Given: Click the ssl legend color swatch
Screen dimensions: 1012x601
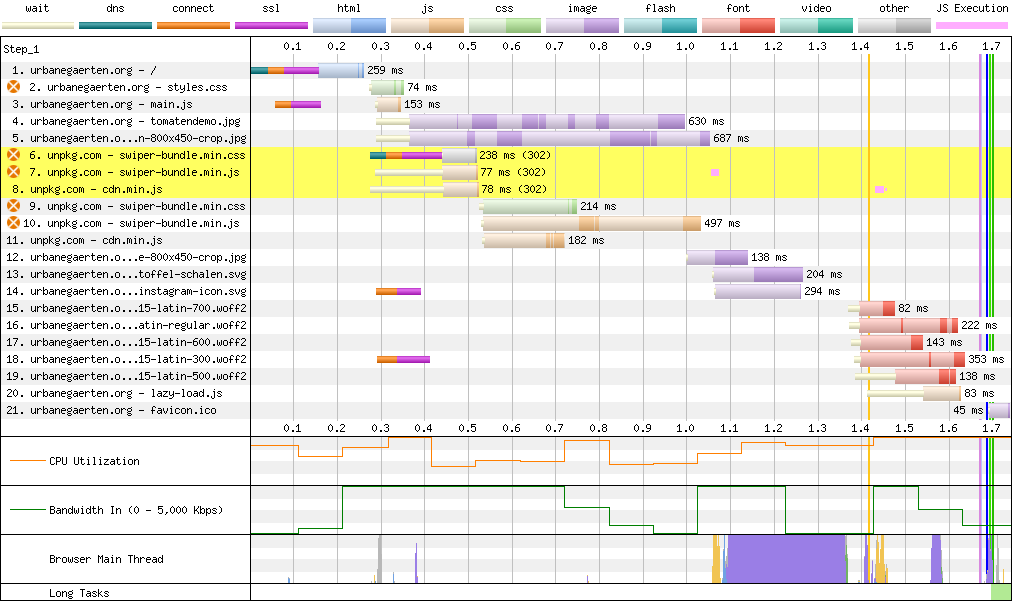Looking at the screenshot, I should click(271, 26).
